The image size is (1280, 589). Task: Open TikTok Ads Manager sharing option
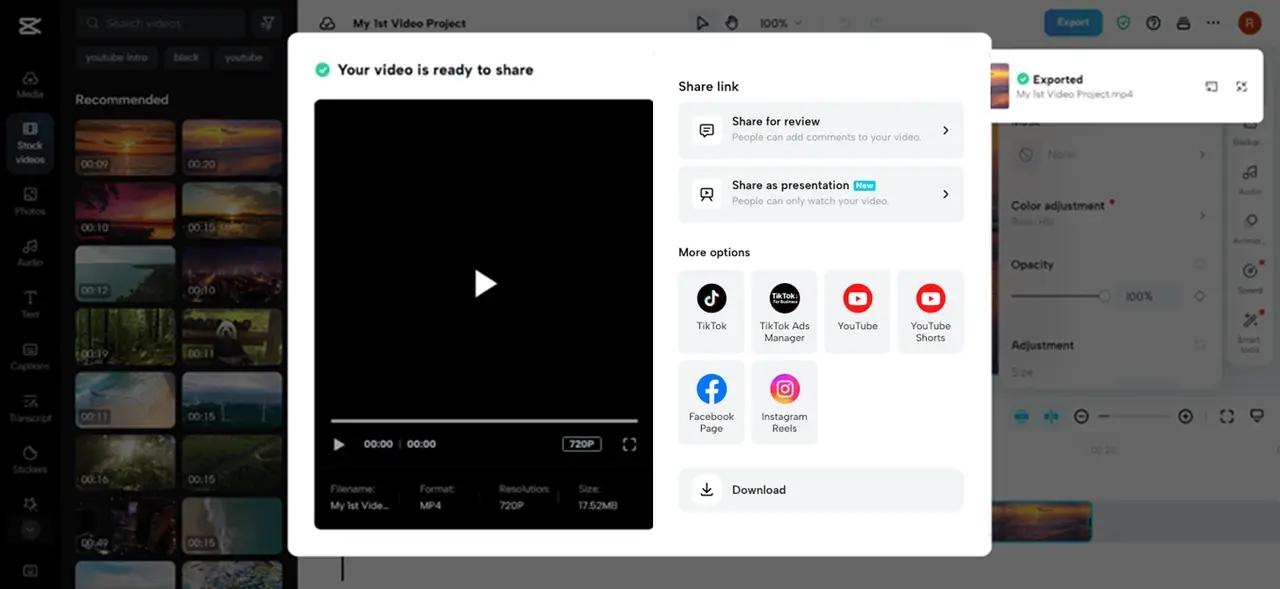point(784,311)
